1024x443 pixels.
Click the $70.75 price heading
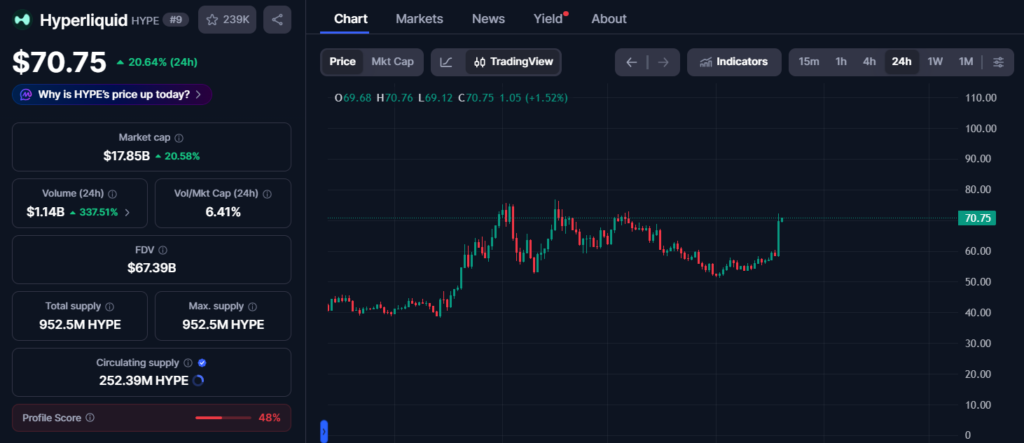[x=59, y=62]
